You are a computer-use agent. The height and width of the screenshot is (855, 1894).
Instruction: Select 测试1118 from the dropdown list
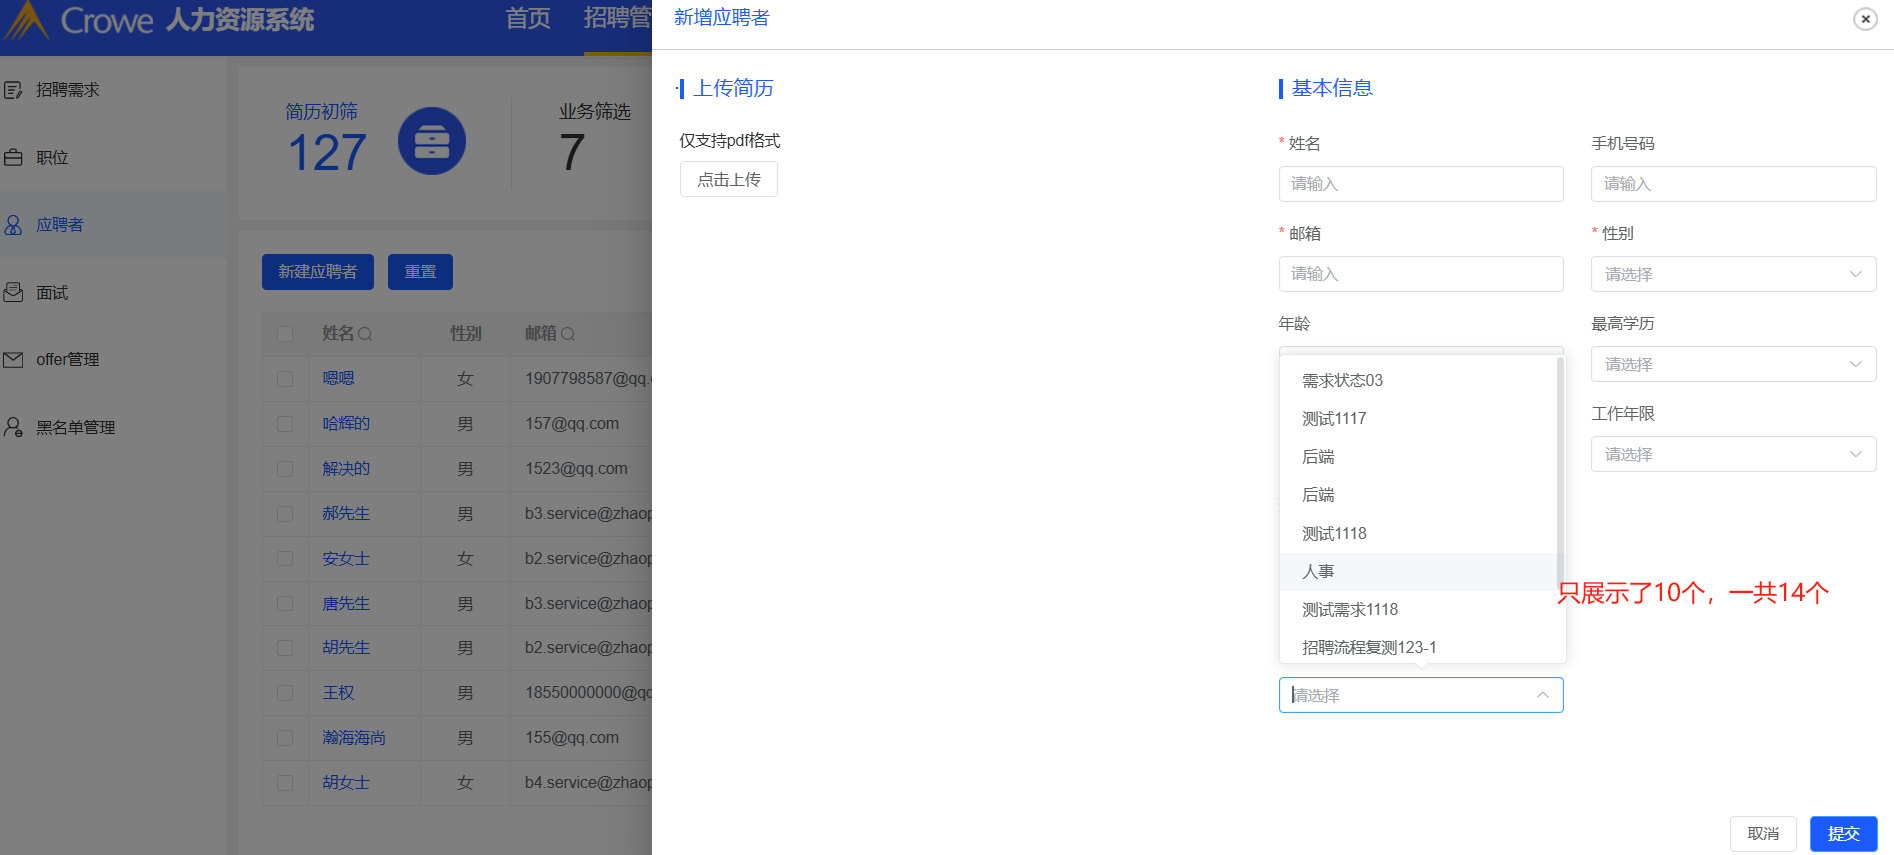pos(1418,534)
